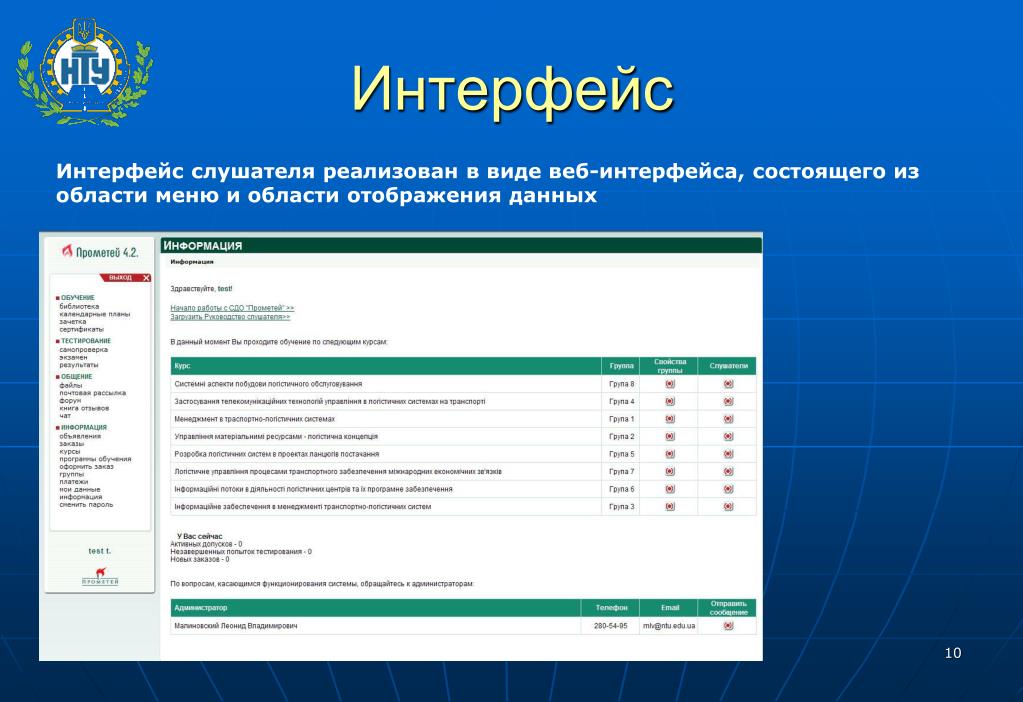The image size is (1023, 702).
Task: Select оформить заказ menu item
Action: point(86,466)
